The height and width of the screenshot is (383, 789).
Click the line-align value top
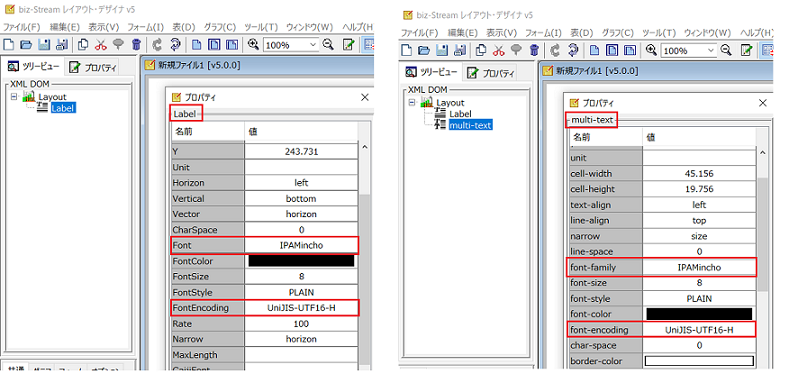coord(699,220)
